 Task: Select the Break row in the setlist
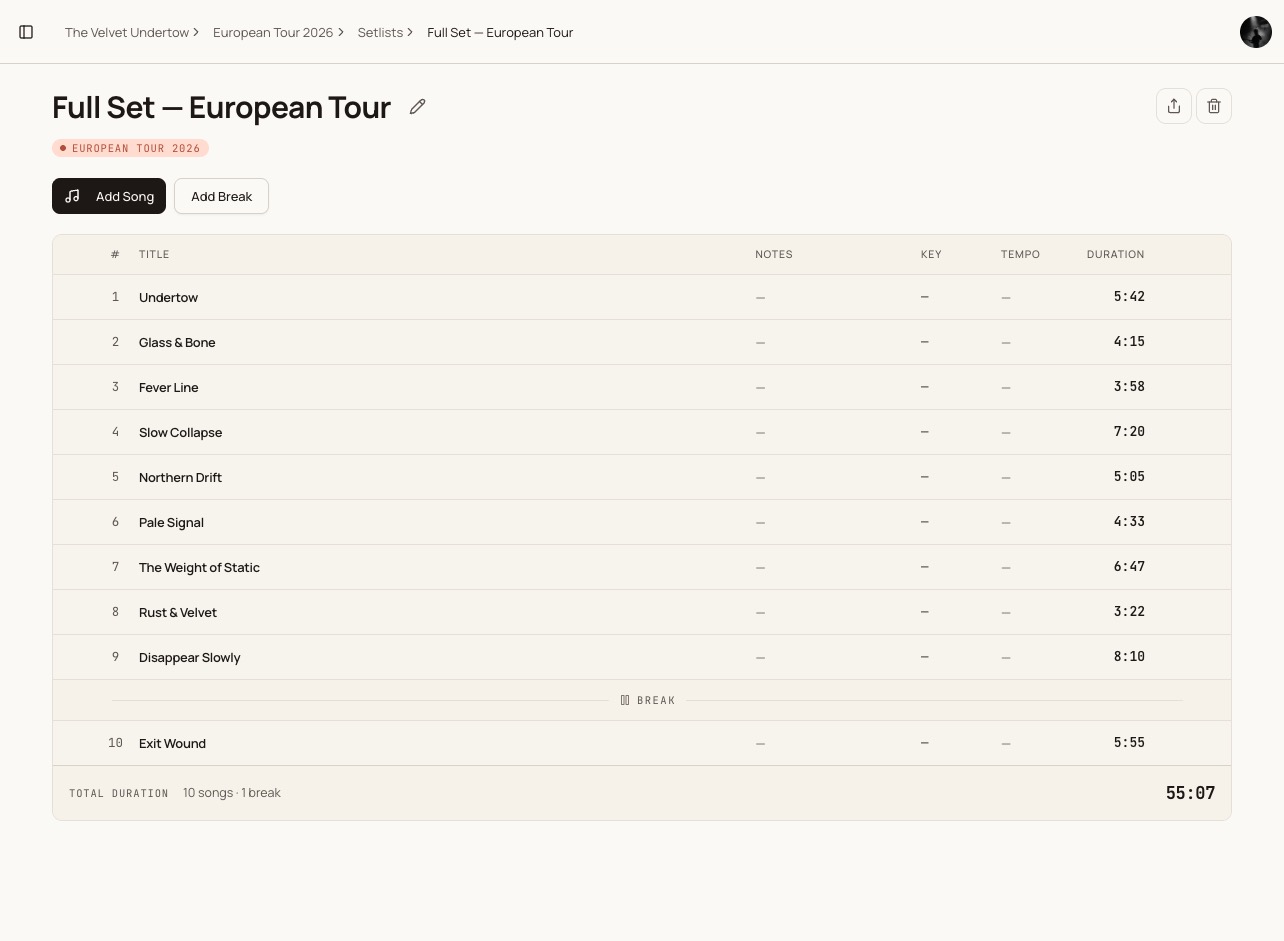[x=642, y=700]
